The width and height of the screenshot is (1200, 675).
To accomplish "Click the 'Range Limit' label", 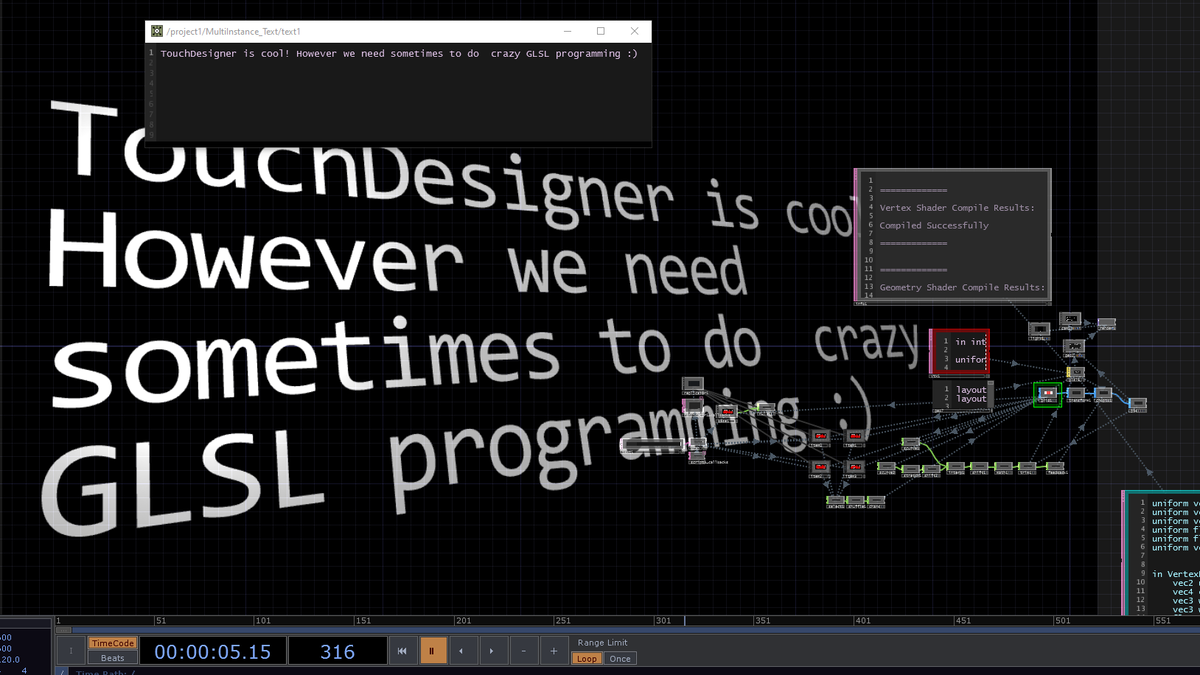I will click(x=603, y=643).
